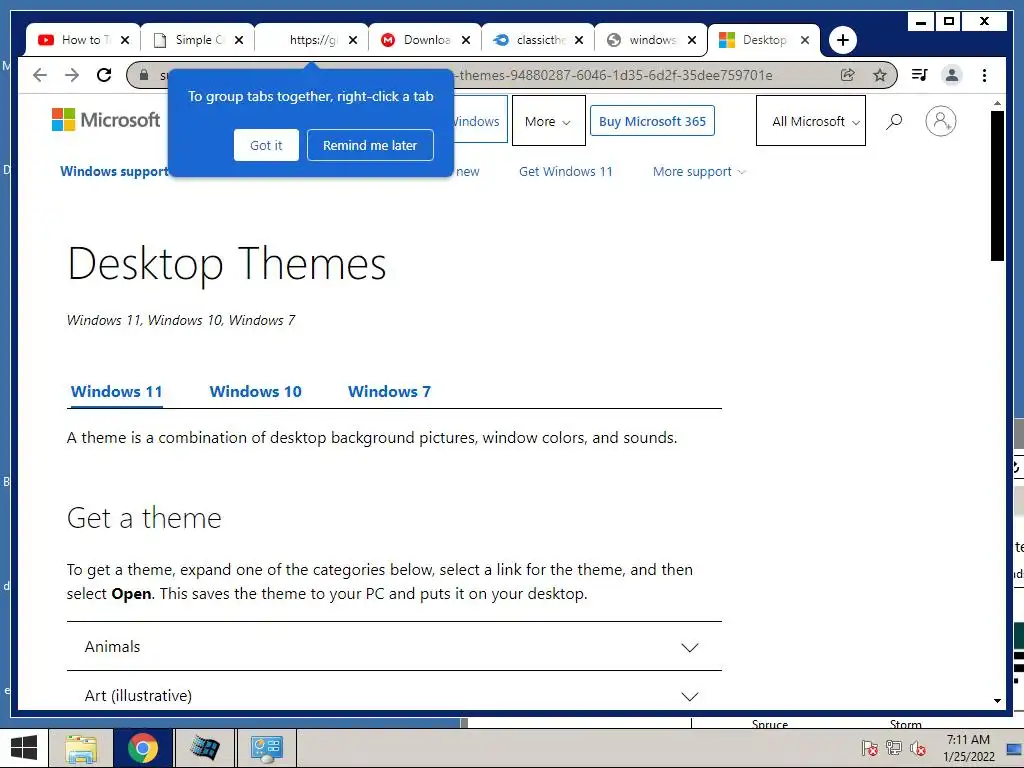Image resolution: width=1024 pixels, height=768 pixels.
Task: Close the https://g tab
Action: pos(353,40)
